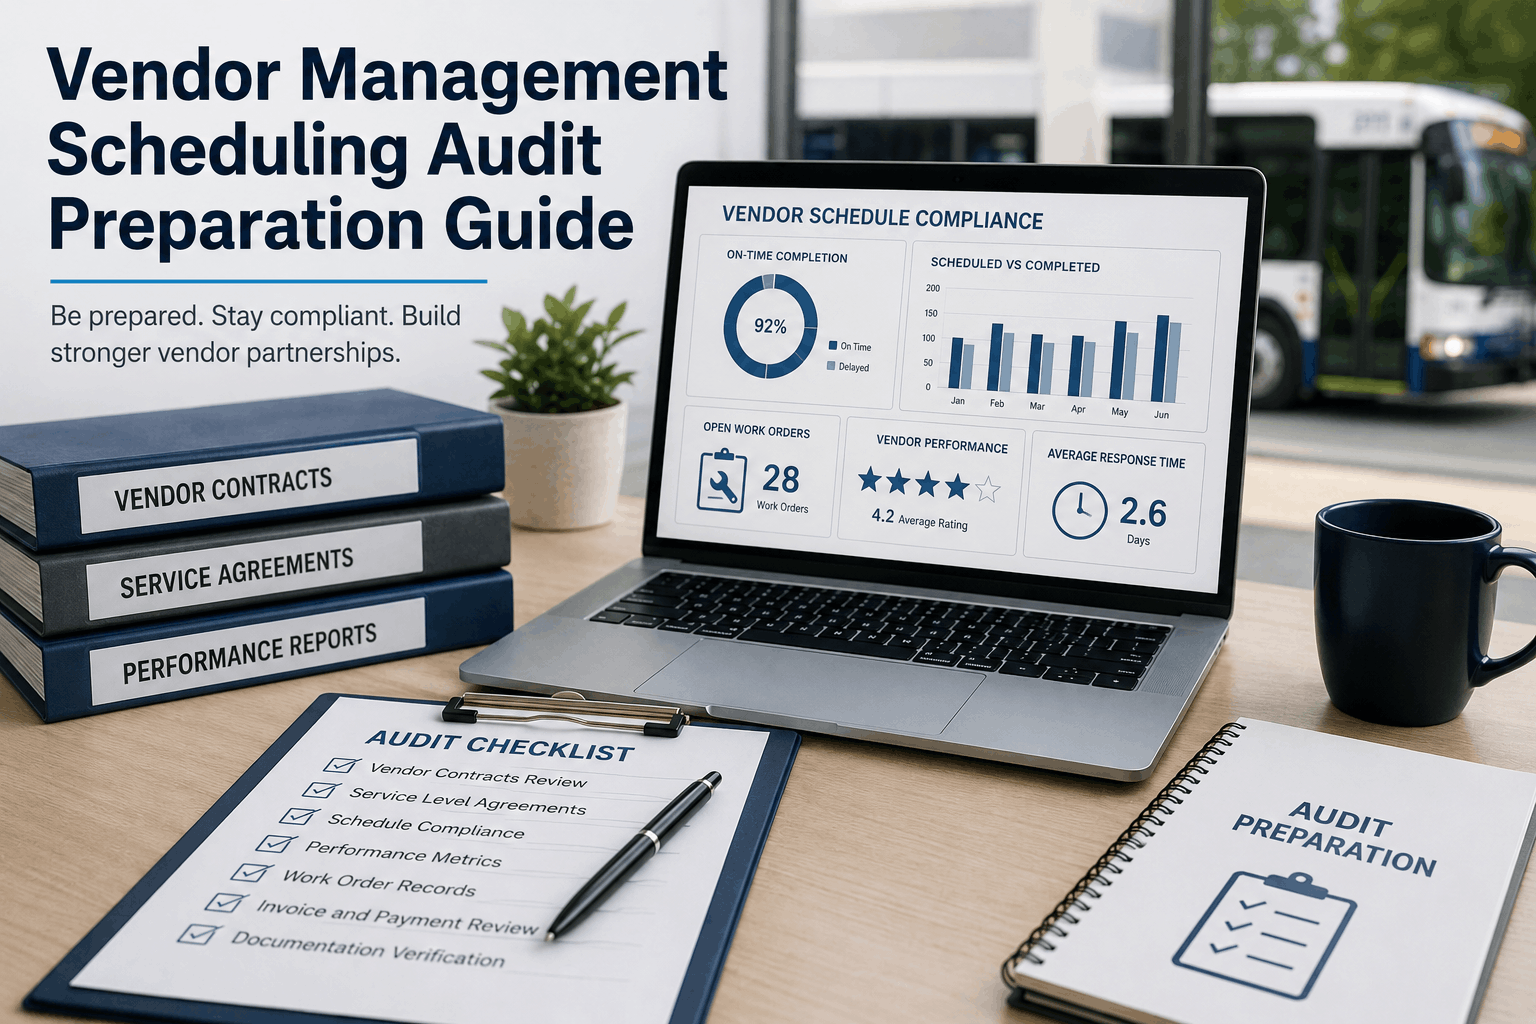Image resolution: width=1536 pixels, height=1024 pixels.
Task: Click the wrench clipboard icon for Open Work Orders
Action: (x=721, y=481)
